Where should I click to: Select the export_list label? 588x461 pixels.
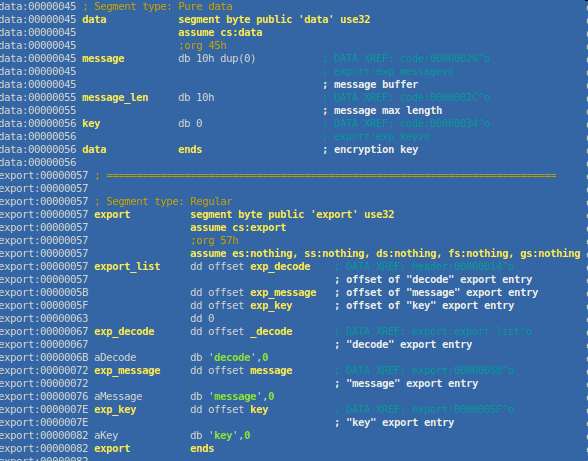pos(127,267)
